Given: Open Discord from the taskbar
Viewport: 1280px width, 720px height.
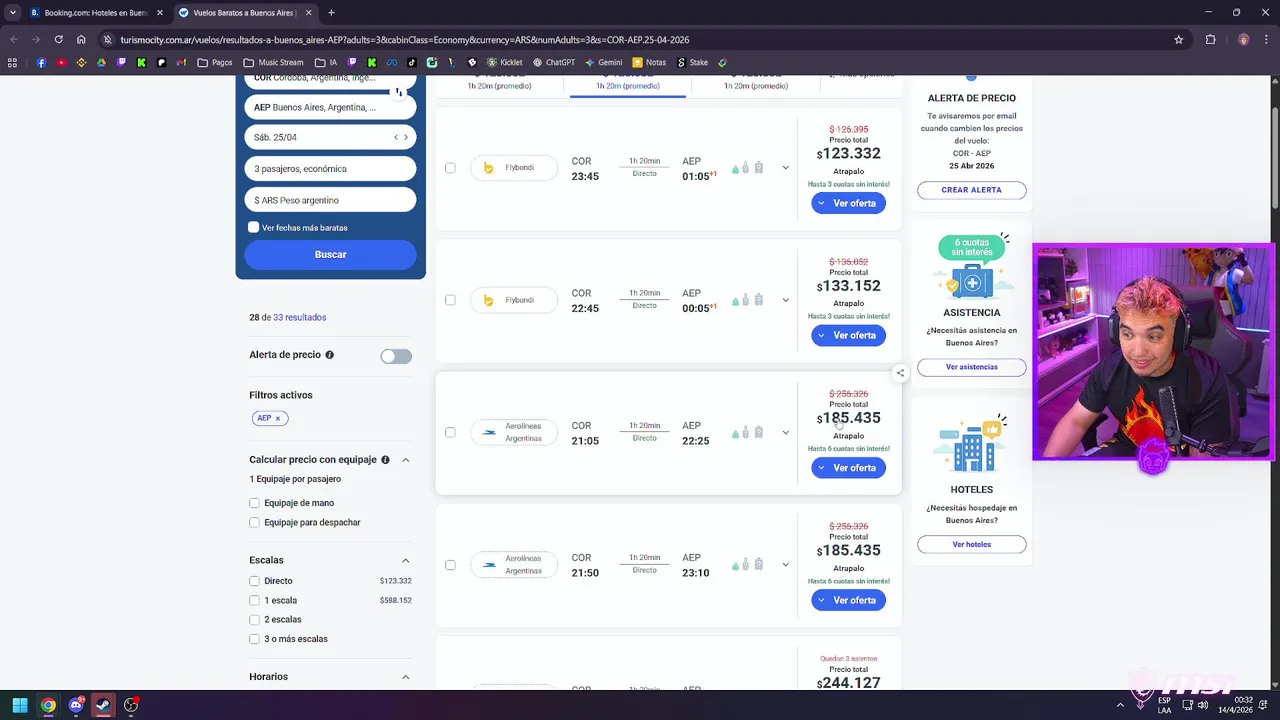Looking at the screenshot, I should pyautogui.click(x=76, y=705).
